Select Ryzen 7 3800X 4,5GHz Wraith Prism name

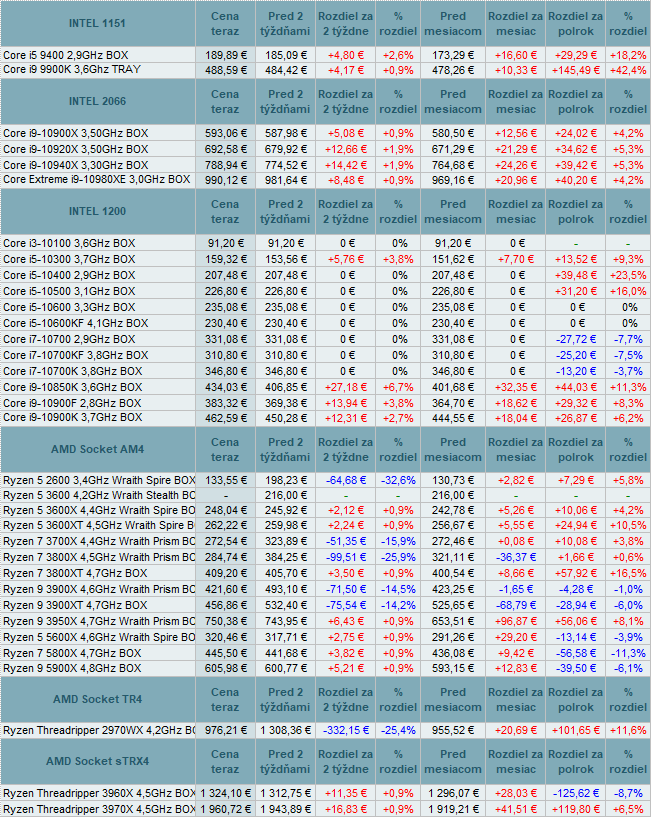pos(99,558)
